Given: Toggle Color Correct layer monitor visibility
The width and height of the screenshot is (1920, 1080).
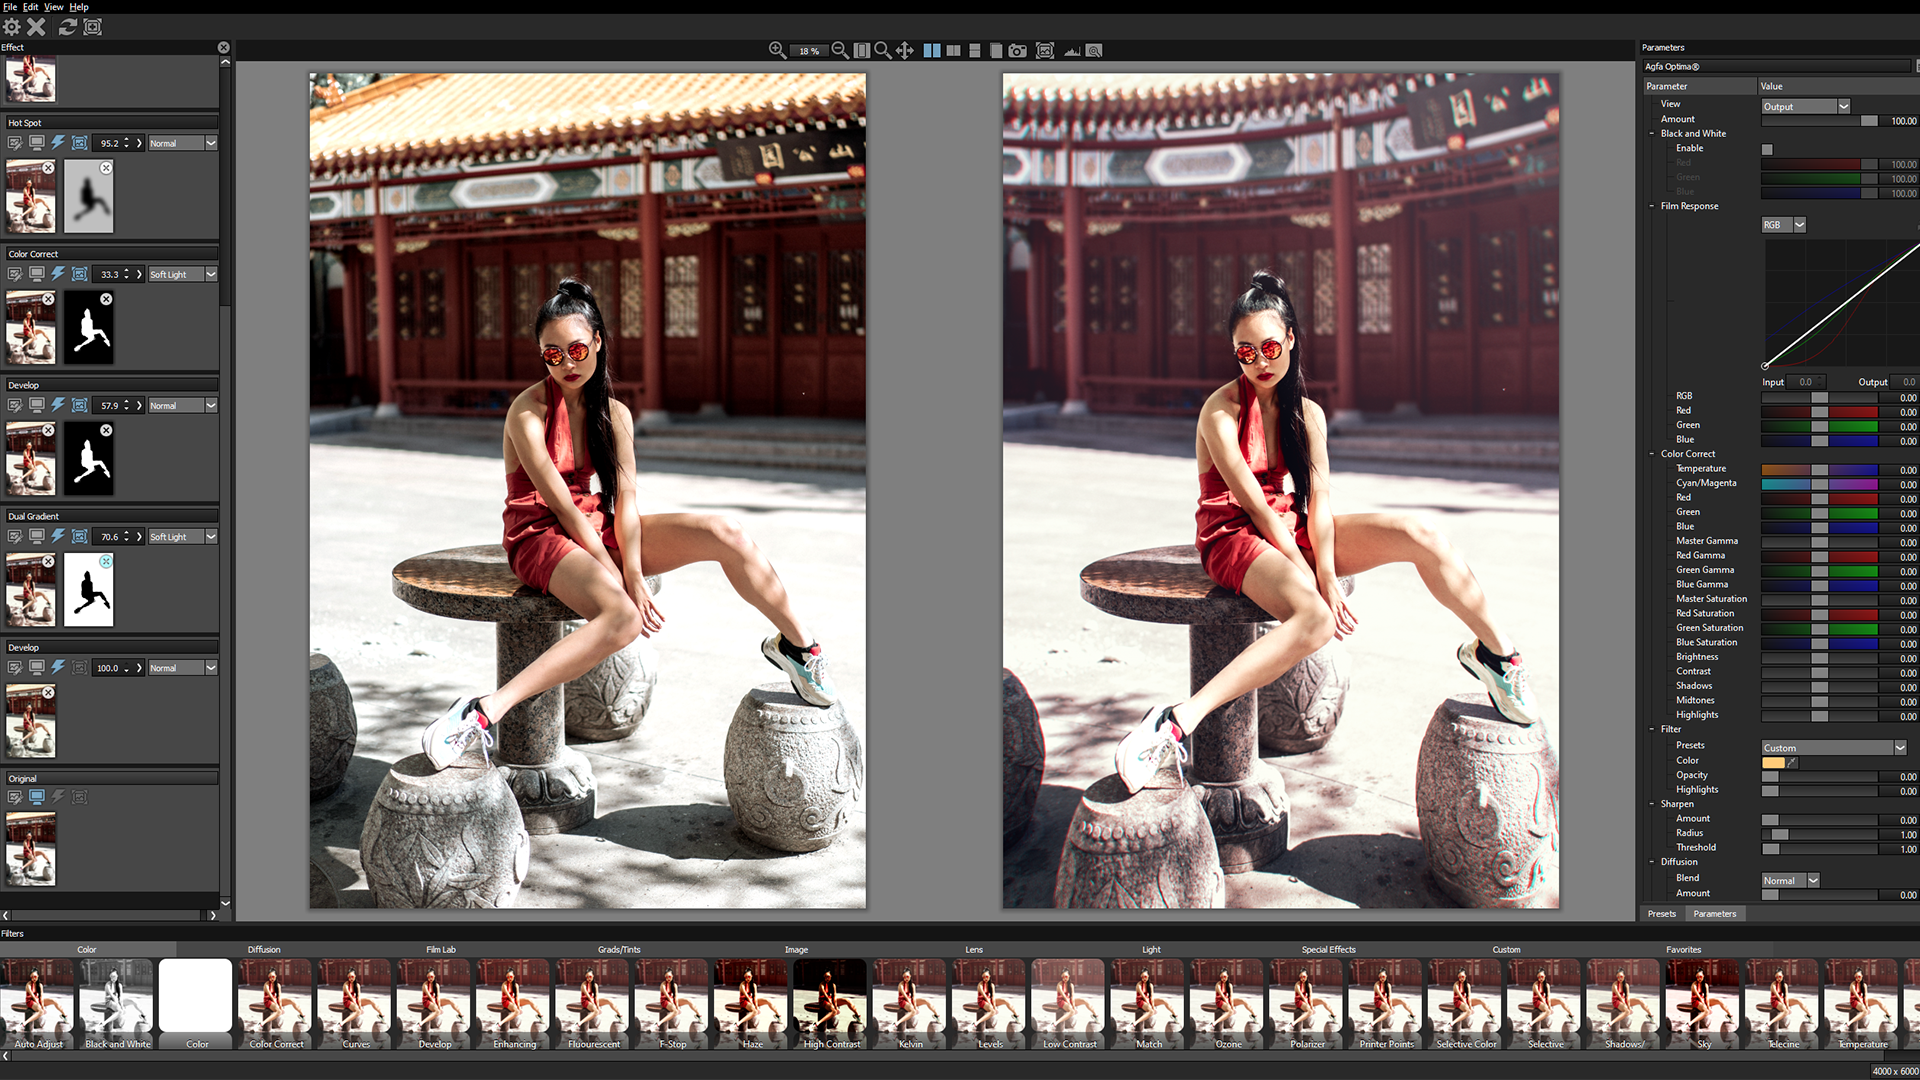Looking at the screenshot, I should [x=37, y=274].
